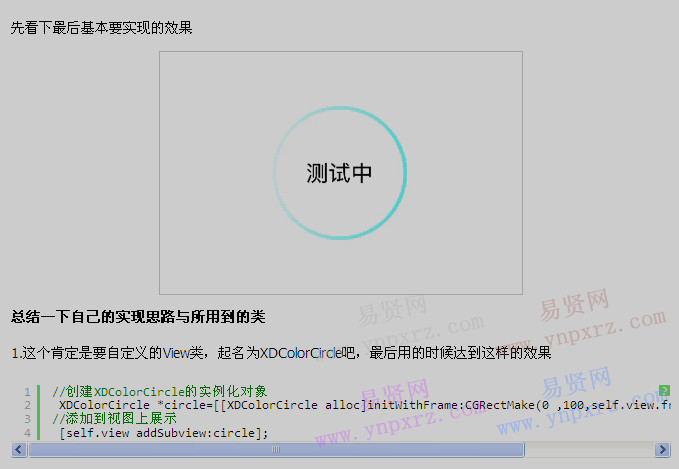The width and height of the screenshot is (679, 469).
Task: Click the code block right scroll arrow
Action: click(662, 450)
